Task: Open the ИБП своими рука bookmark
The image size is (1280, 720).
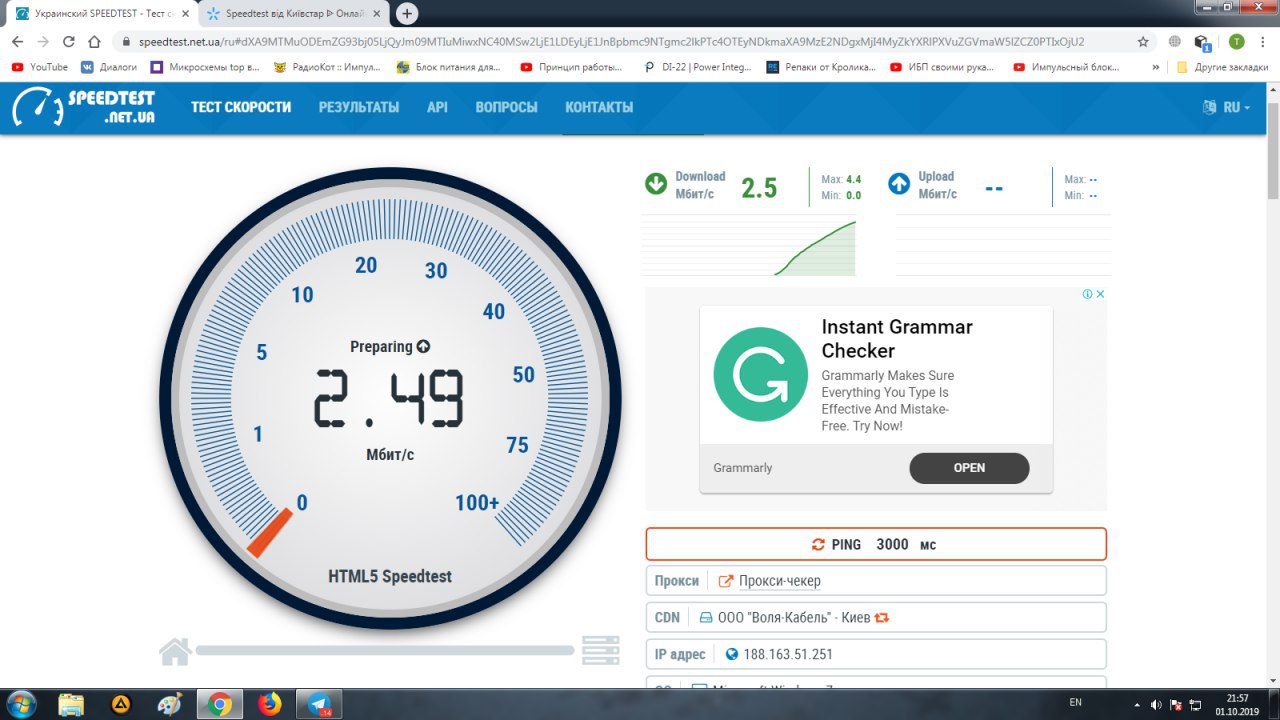Action: 943,67
